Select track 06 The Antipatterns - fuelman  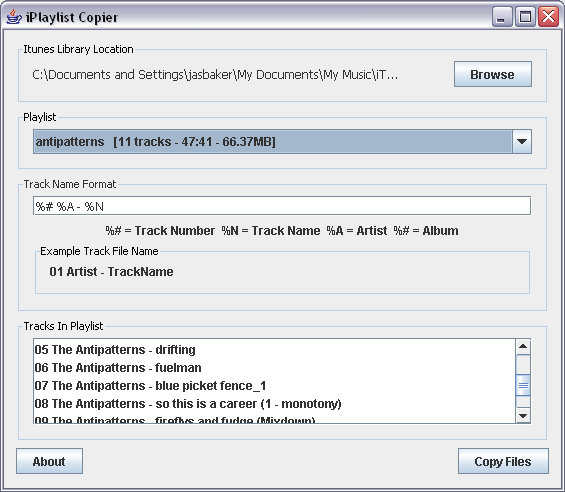[274, 368]
